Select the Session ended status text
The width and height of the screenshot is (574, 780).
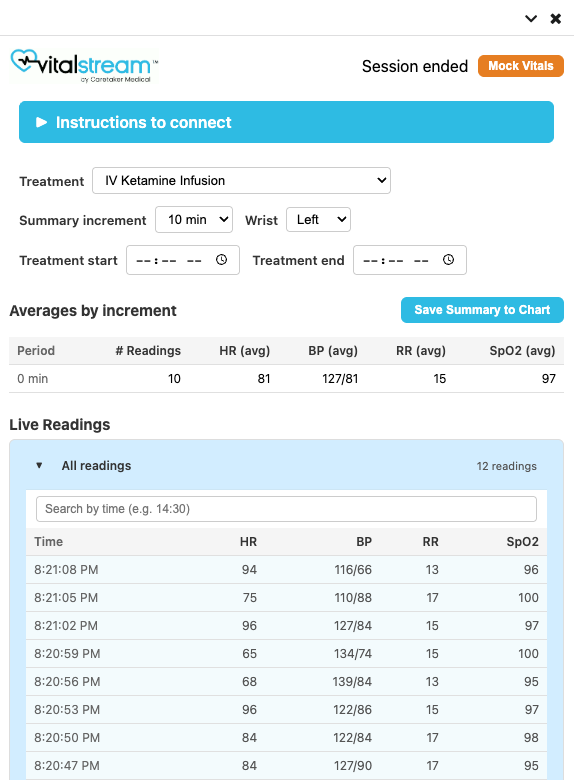pos(415,66)
